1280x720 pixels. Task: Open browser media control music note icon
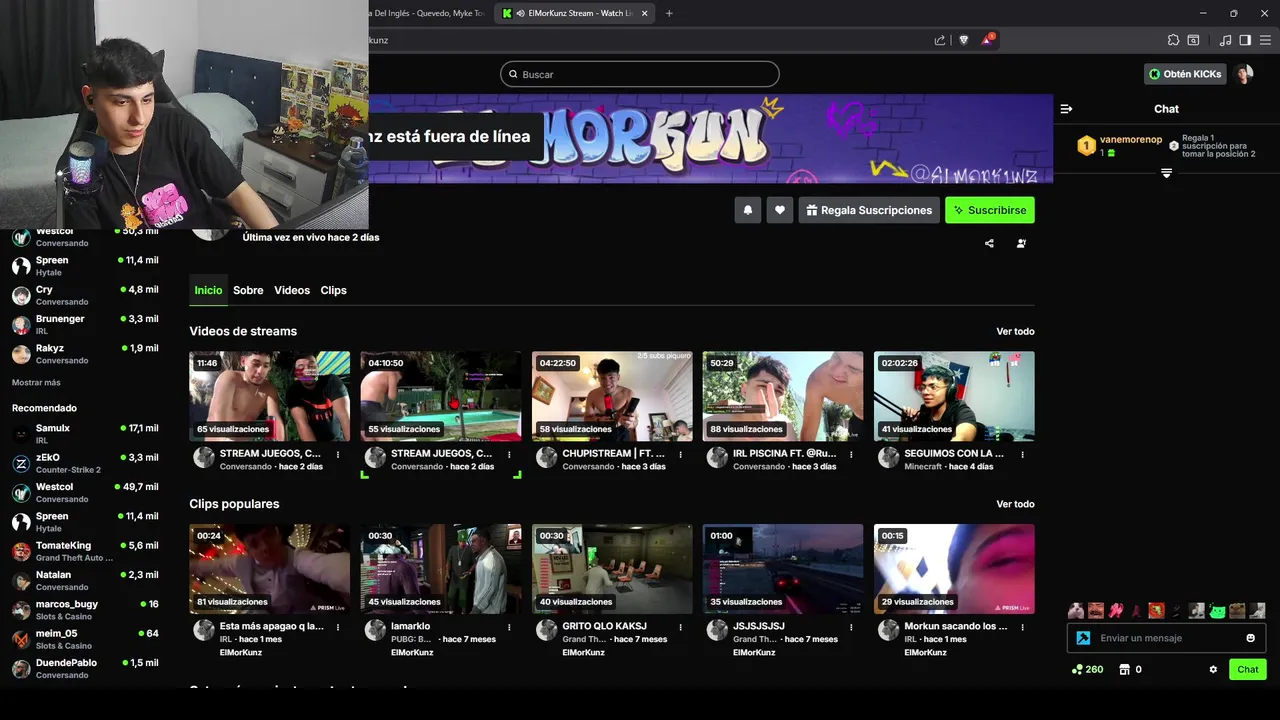[1225, 40]
